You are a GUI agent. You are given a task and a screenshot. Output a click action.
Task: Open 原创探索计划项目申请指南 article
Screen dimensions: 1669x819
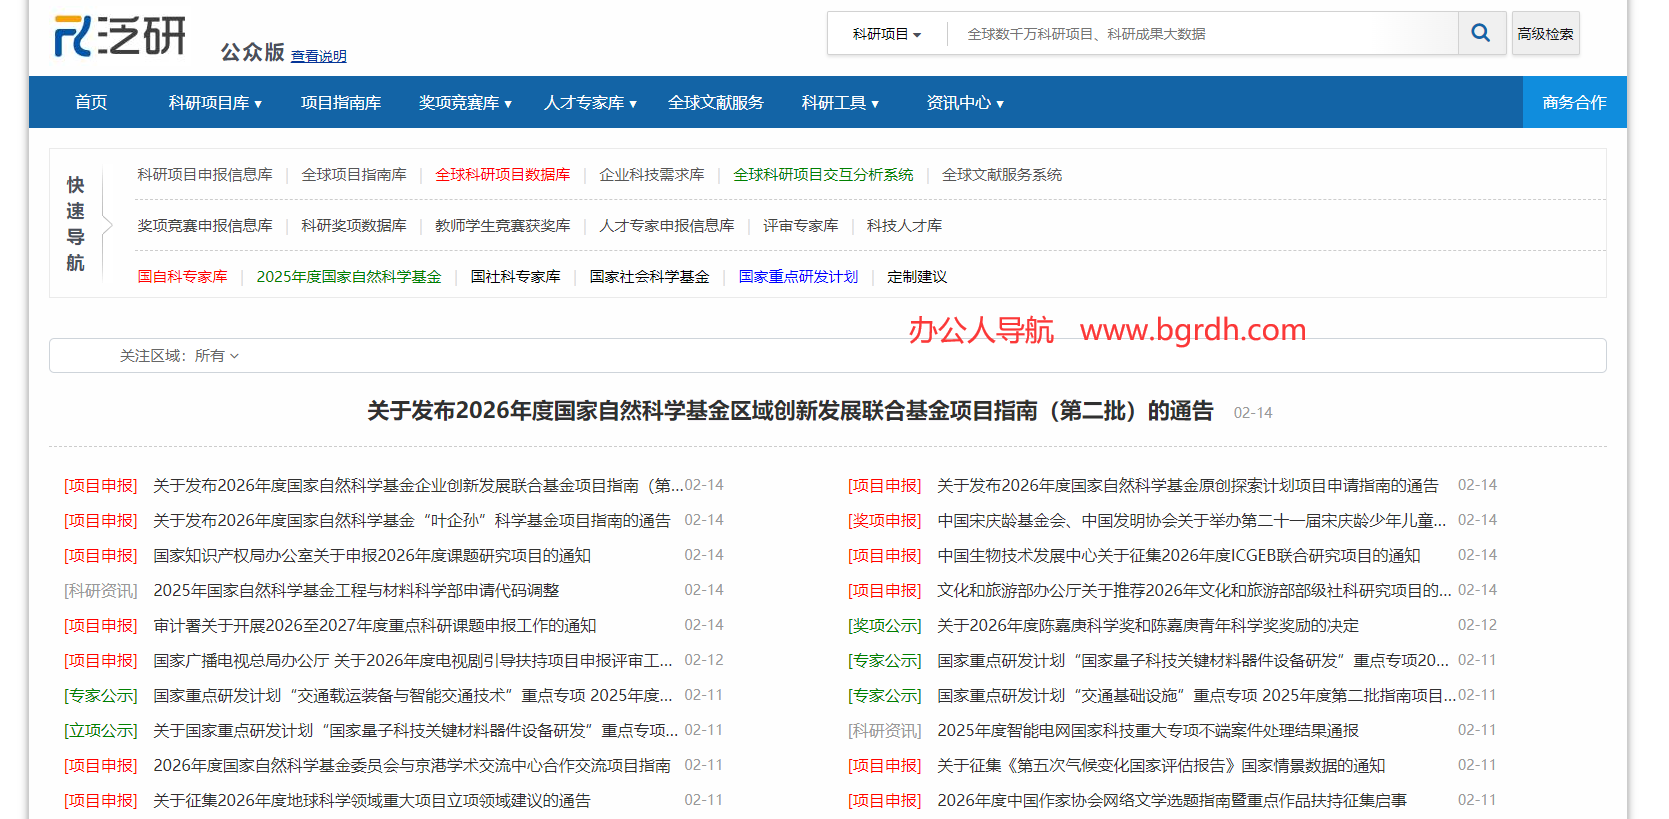tap(1188, 486)
